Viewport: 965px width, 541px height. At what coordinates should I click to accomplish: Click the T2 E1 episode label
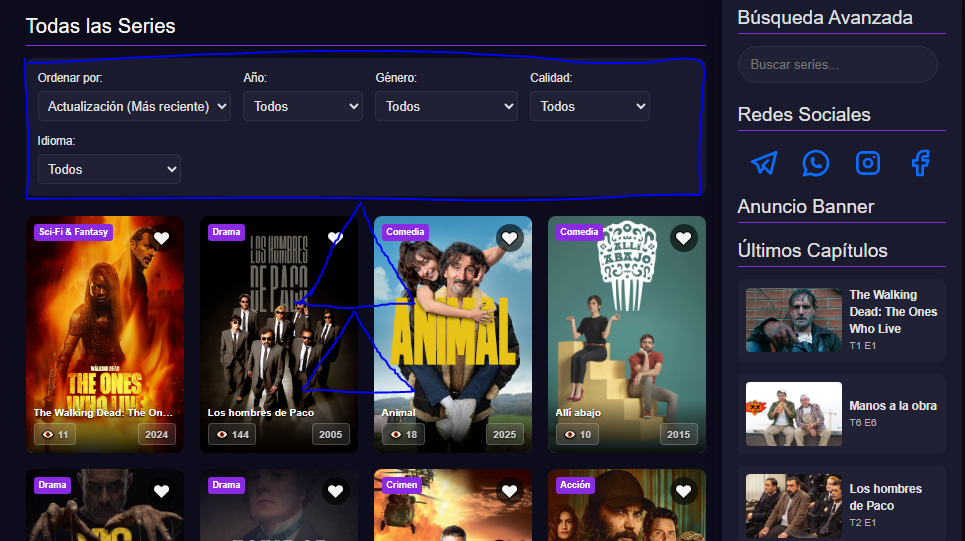click(x=863, y=523)
